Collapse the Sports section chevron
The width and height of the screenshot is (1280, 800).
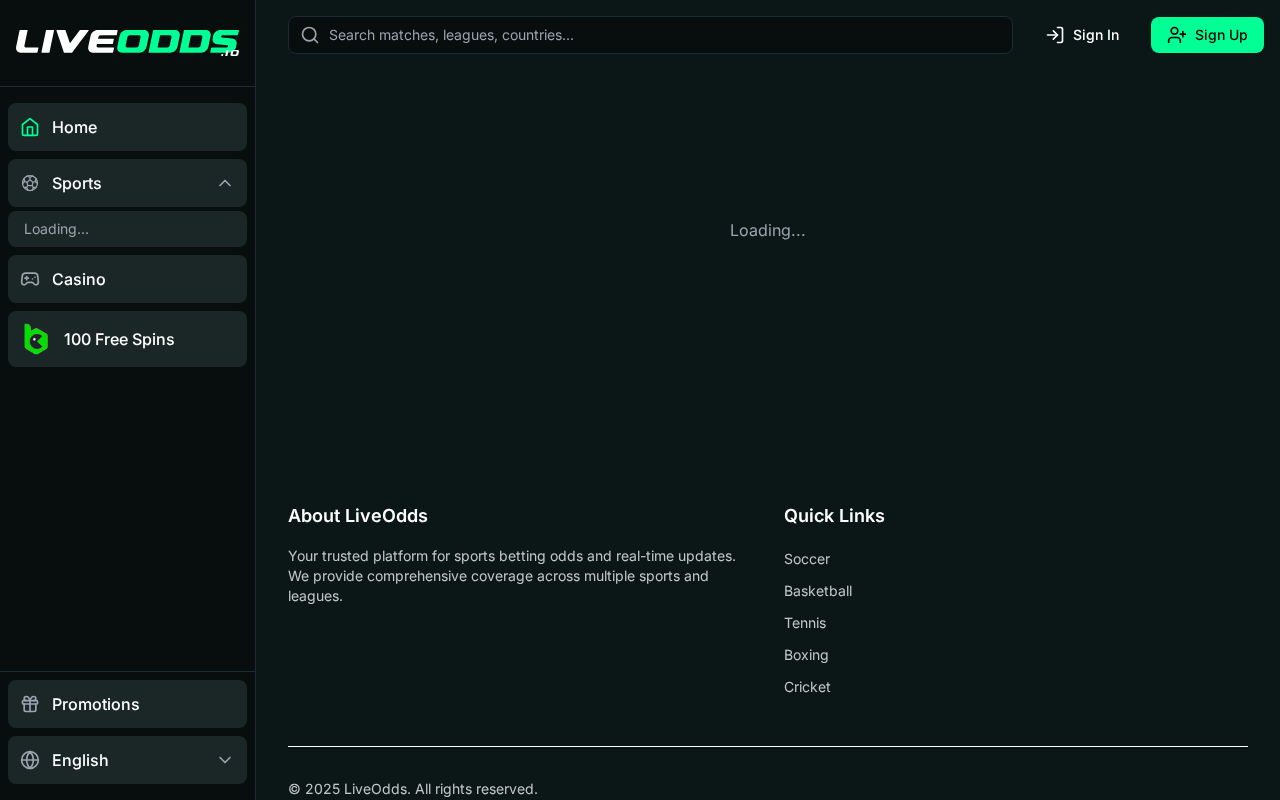pyautogui.click(x=225, y=183)
